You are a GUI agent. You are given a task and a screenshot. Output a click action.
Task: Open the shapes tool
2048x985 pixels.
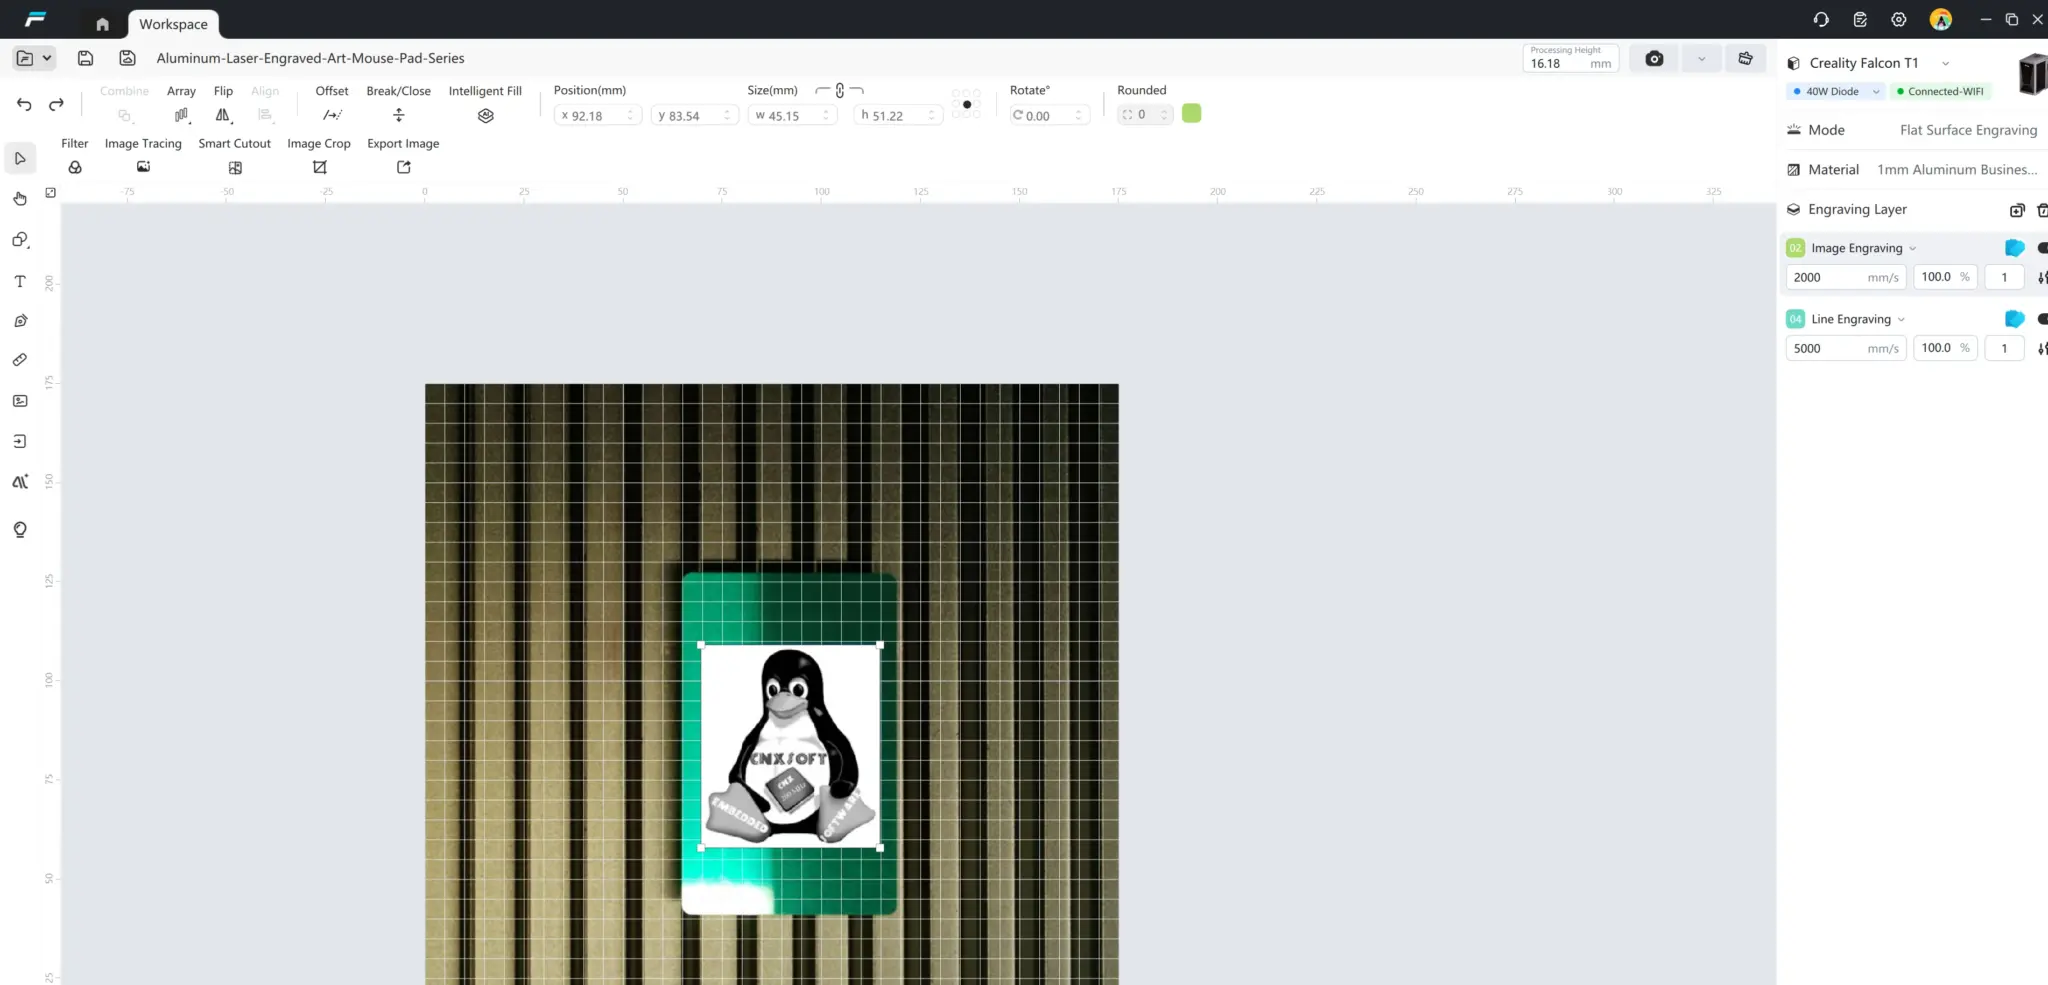pos(20,240)
